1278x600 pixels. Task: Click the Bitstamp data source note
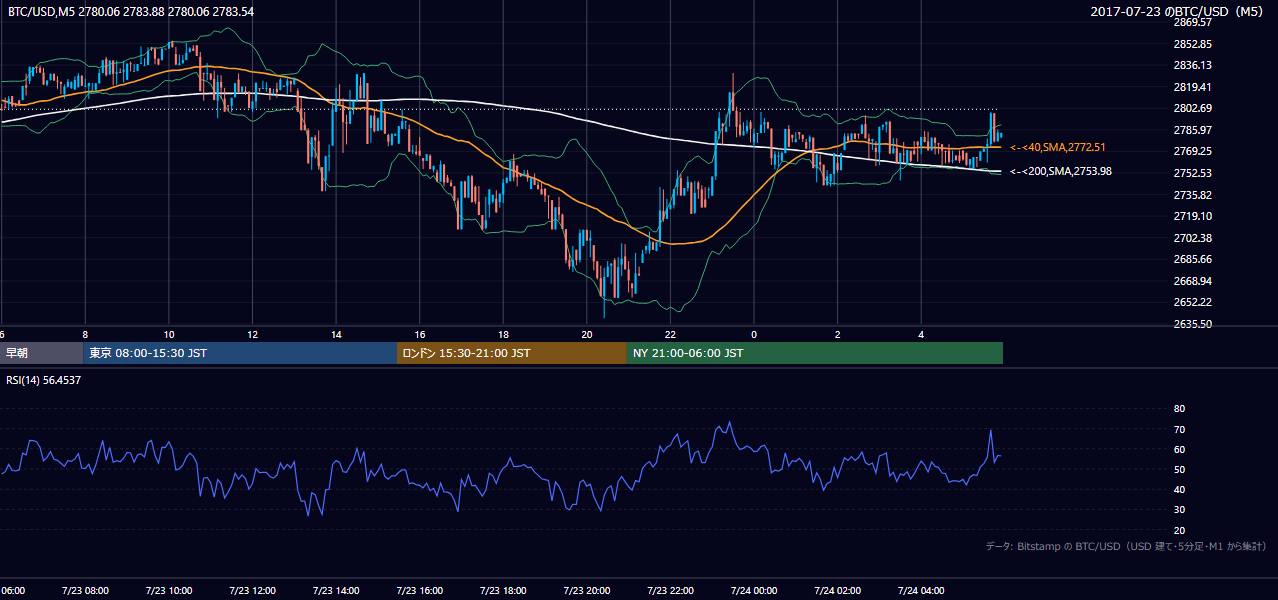[x=1126, y=546]
